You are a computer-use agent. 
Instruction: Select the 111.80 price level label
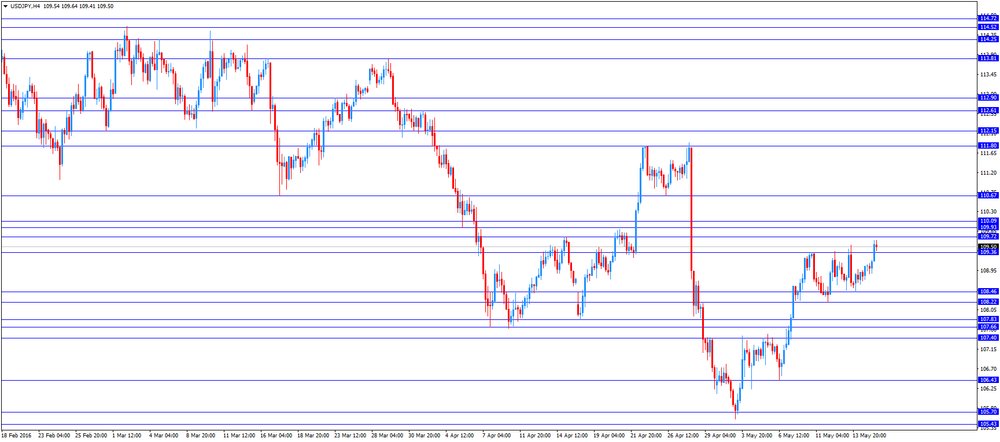click(989, 146)
